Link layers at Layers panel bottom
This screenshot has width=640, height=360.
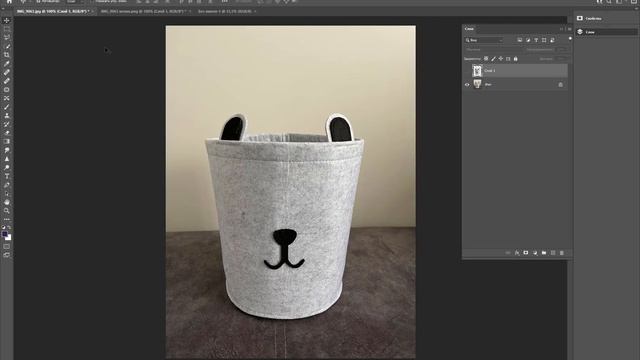tap(508, 253)
